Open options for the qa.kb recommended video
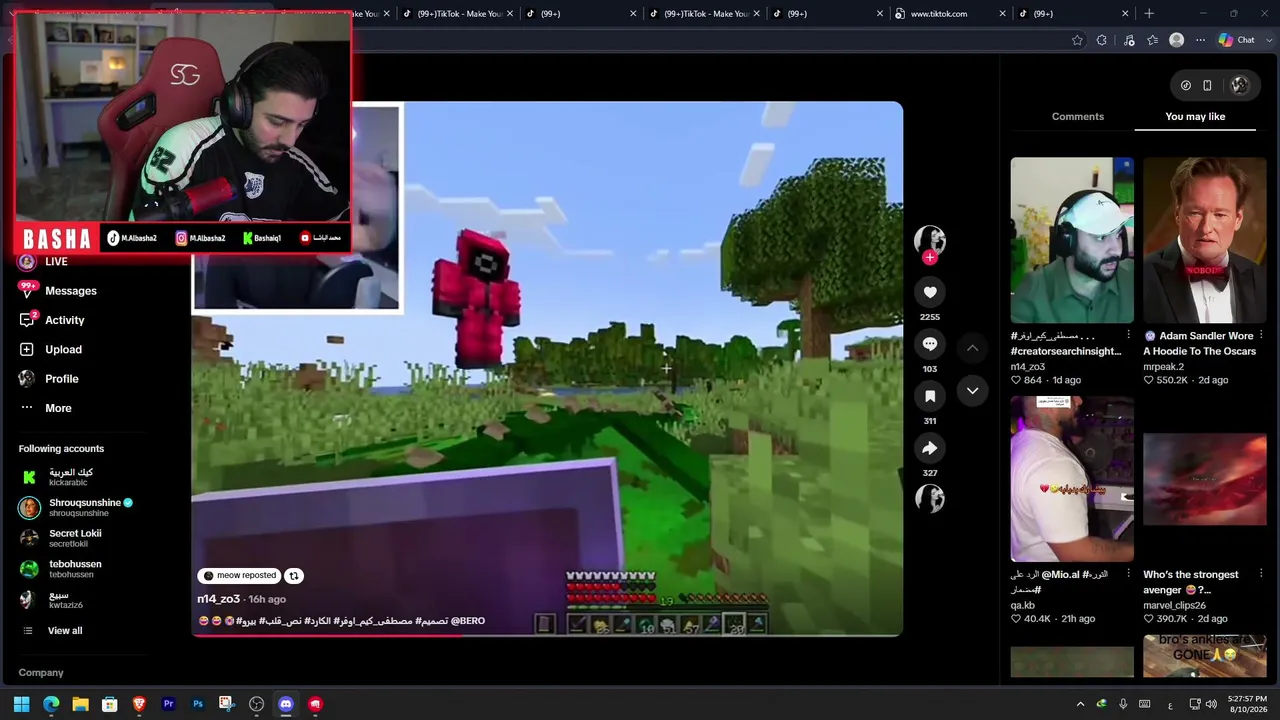Screen dimensions: 1280x720 [x=1128, y=574]
